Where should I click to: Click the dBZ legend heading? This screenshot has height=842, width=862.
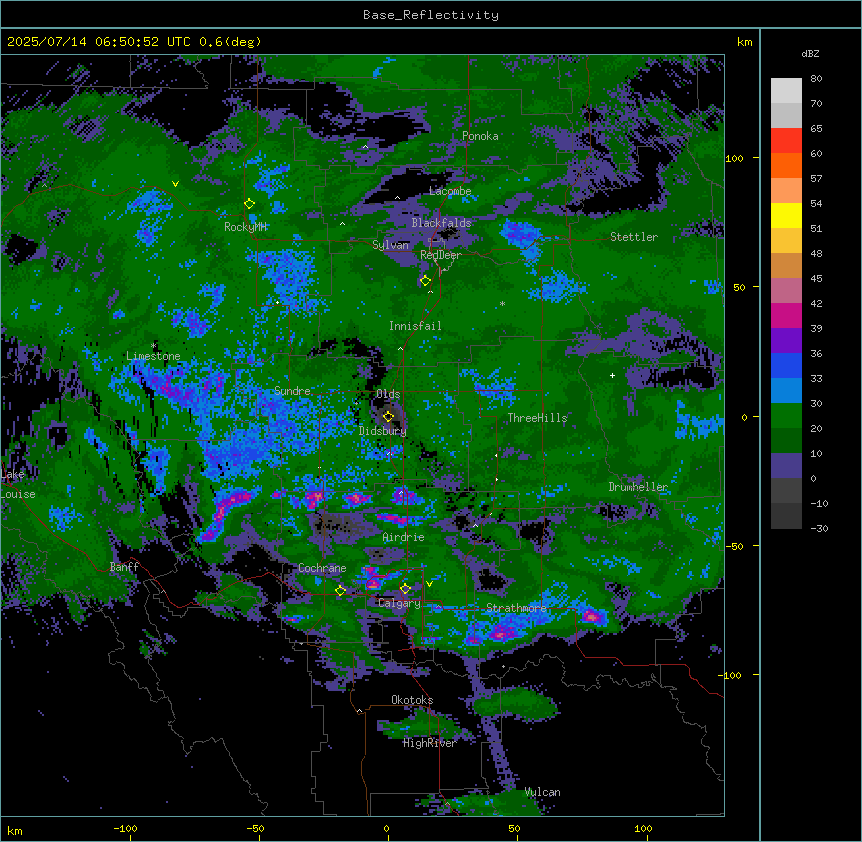810,53
